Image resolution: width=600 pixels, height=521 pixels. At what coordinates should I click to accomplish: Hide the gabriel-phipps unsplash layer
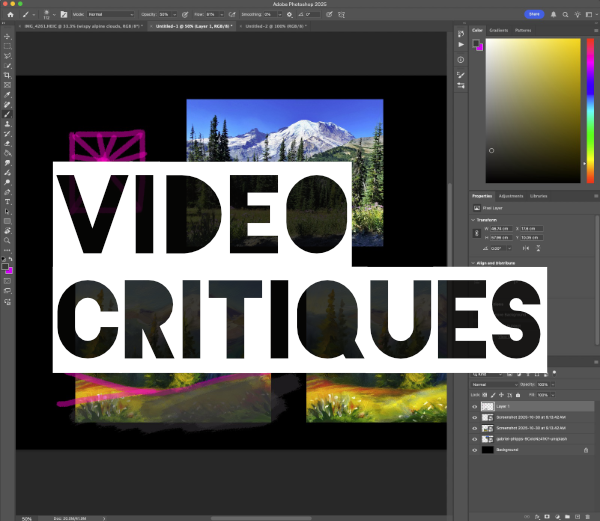tap(475, 439)
